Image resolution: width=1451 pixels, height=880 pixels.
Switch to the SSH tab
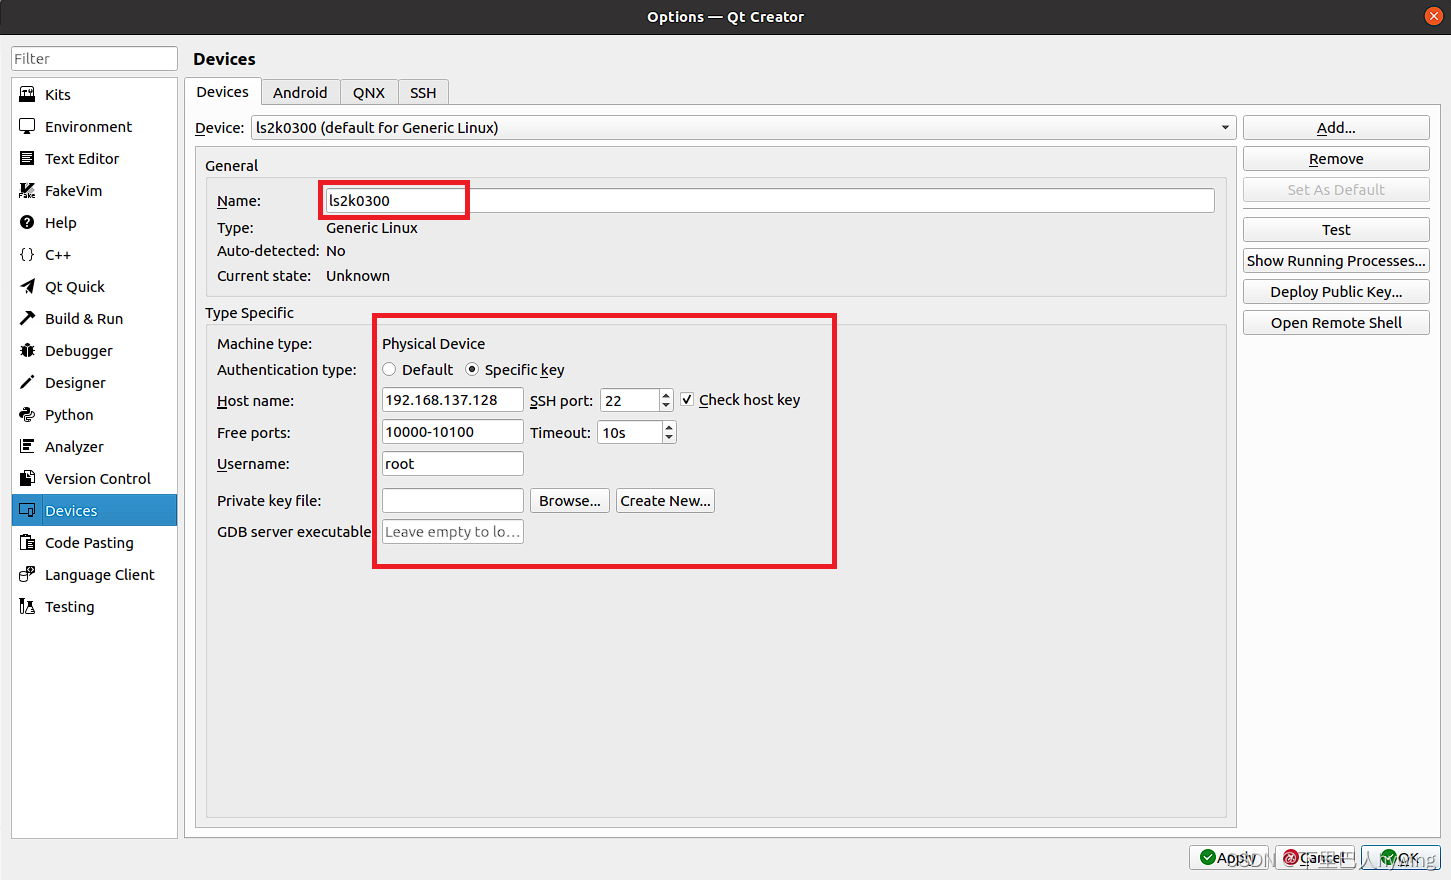(x=423, y=92)
